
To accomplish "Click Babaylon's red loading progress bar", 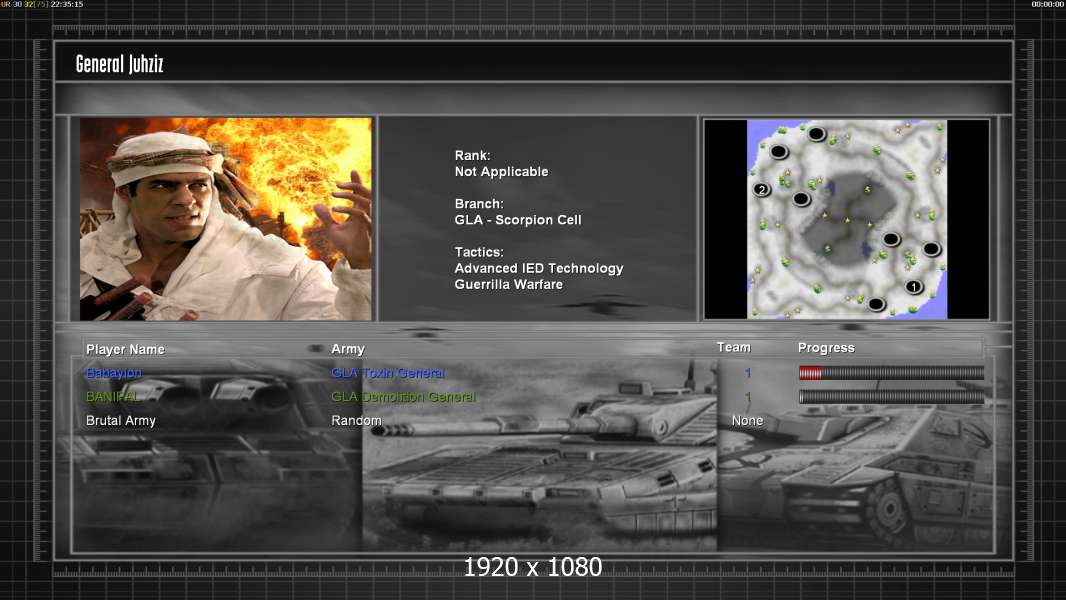I will (x=891, y=372).
